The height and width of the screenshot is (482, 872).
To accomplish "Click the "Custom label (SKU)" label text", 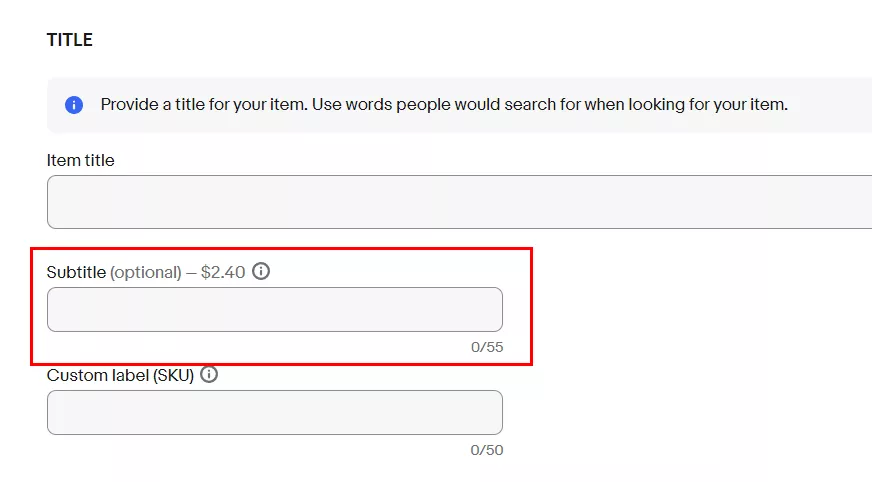I will pyautogui.click(x=120, y=375).
